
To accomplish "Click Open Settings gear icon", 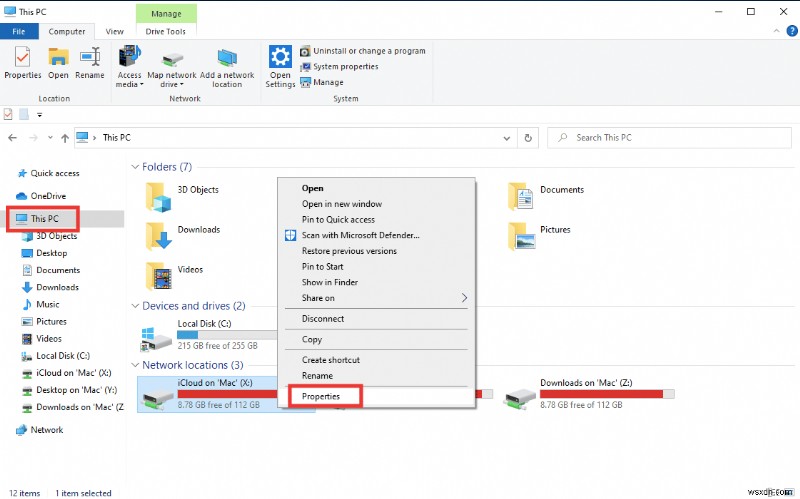I will tap(280, 56).
